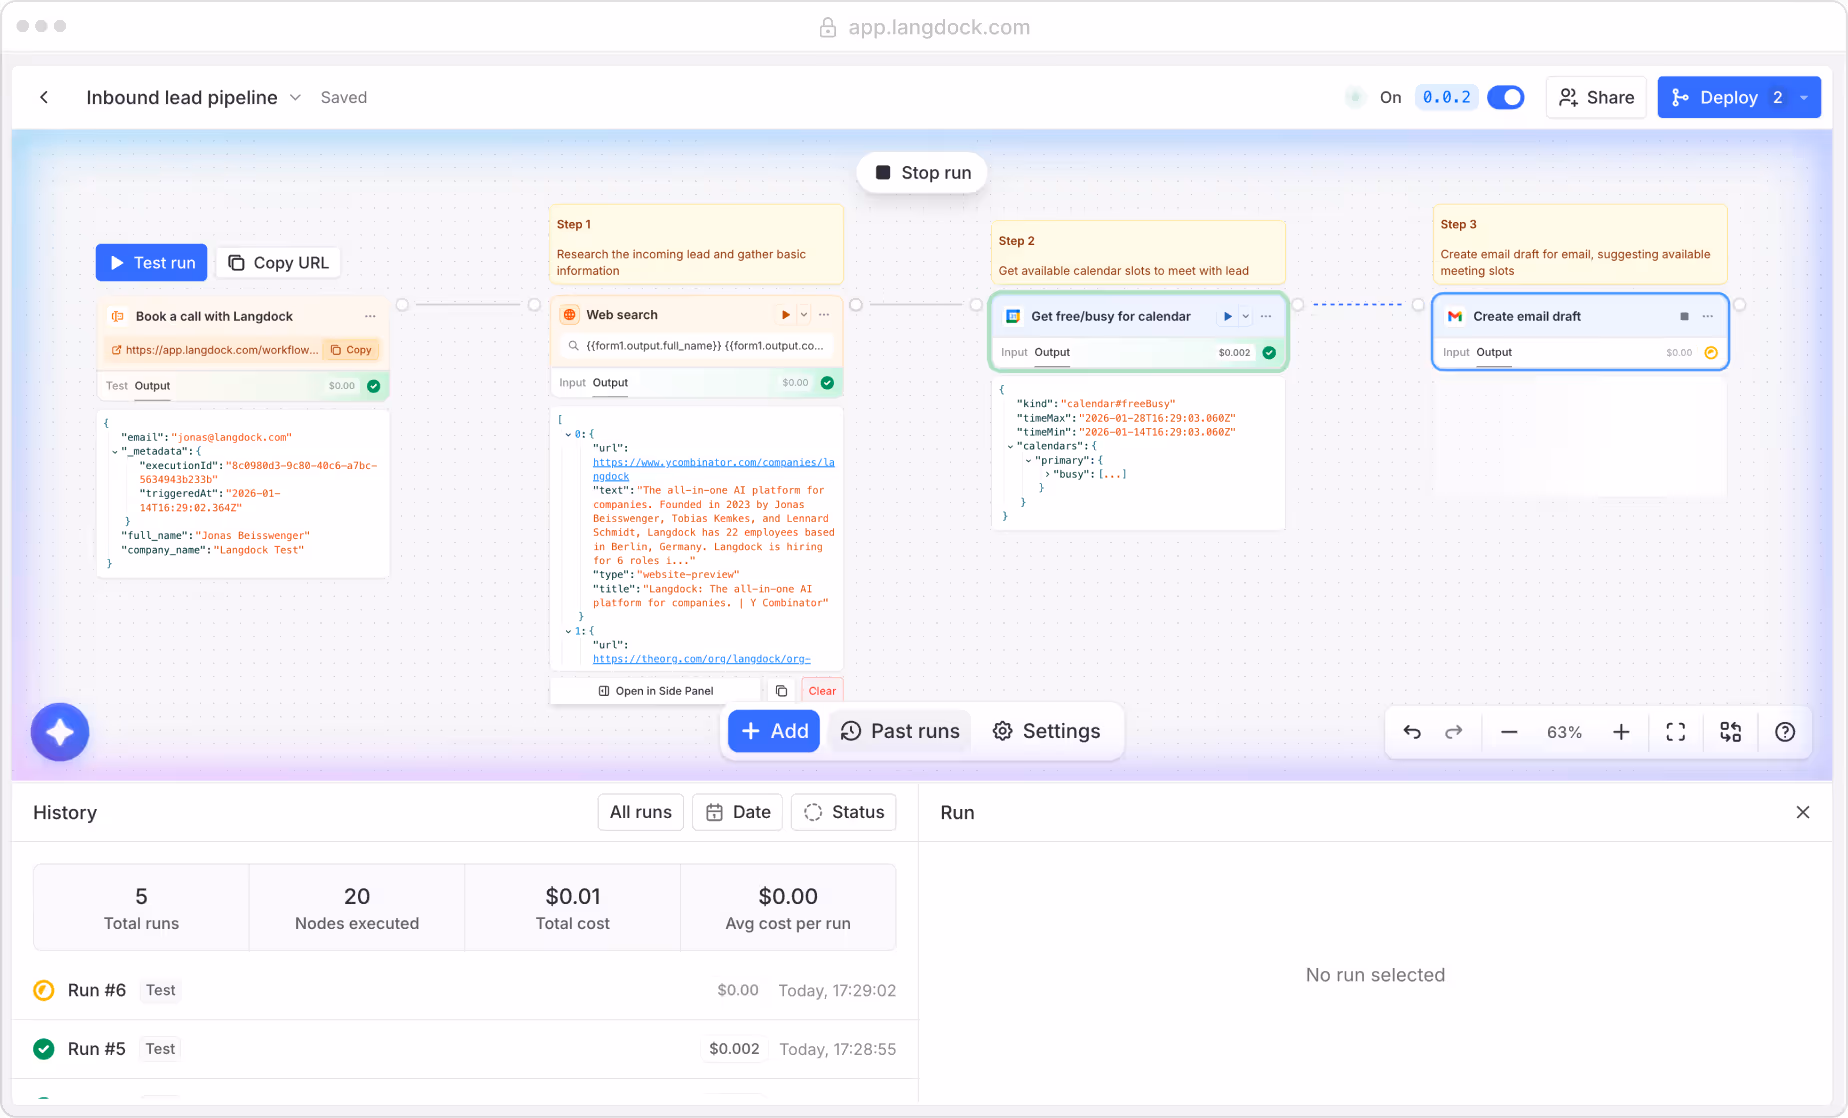Run the Get free/busy for calendar node

click(x=1227, y=317)
